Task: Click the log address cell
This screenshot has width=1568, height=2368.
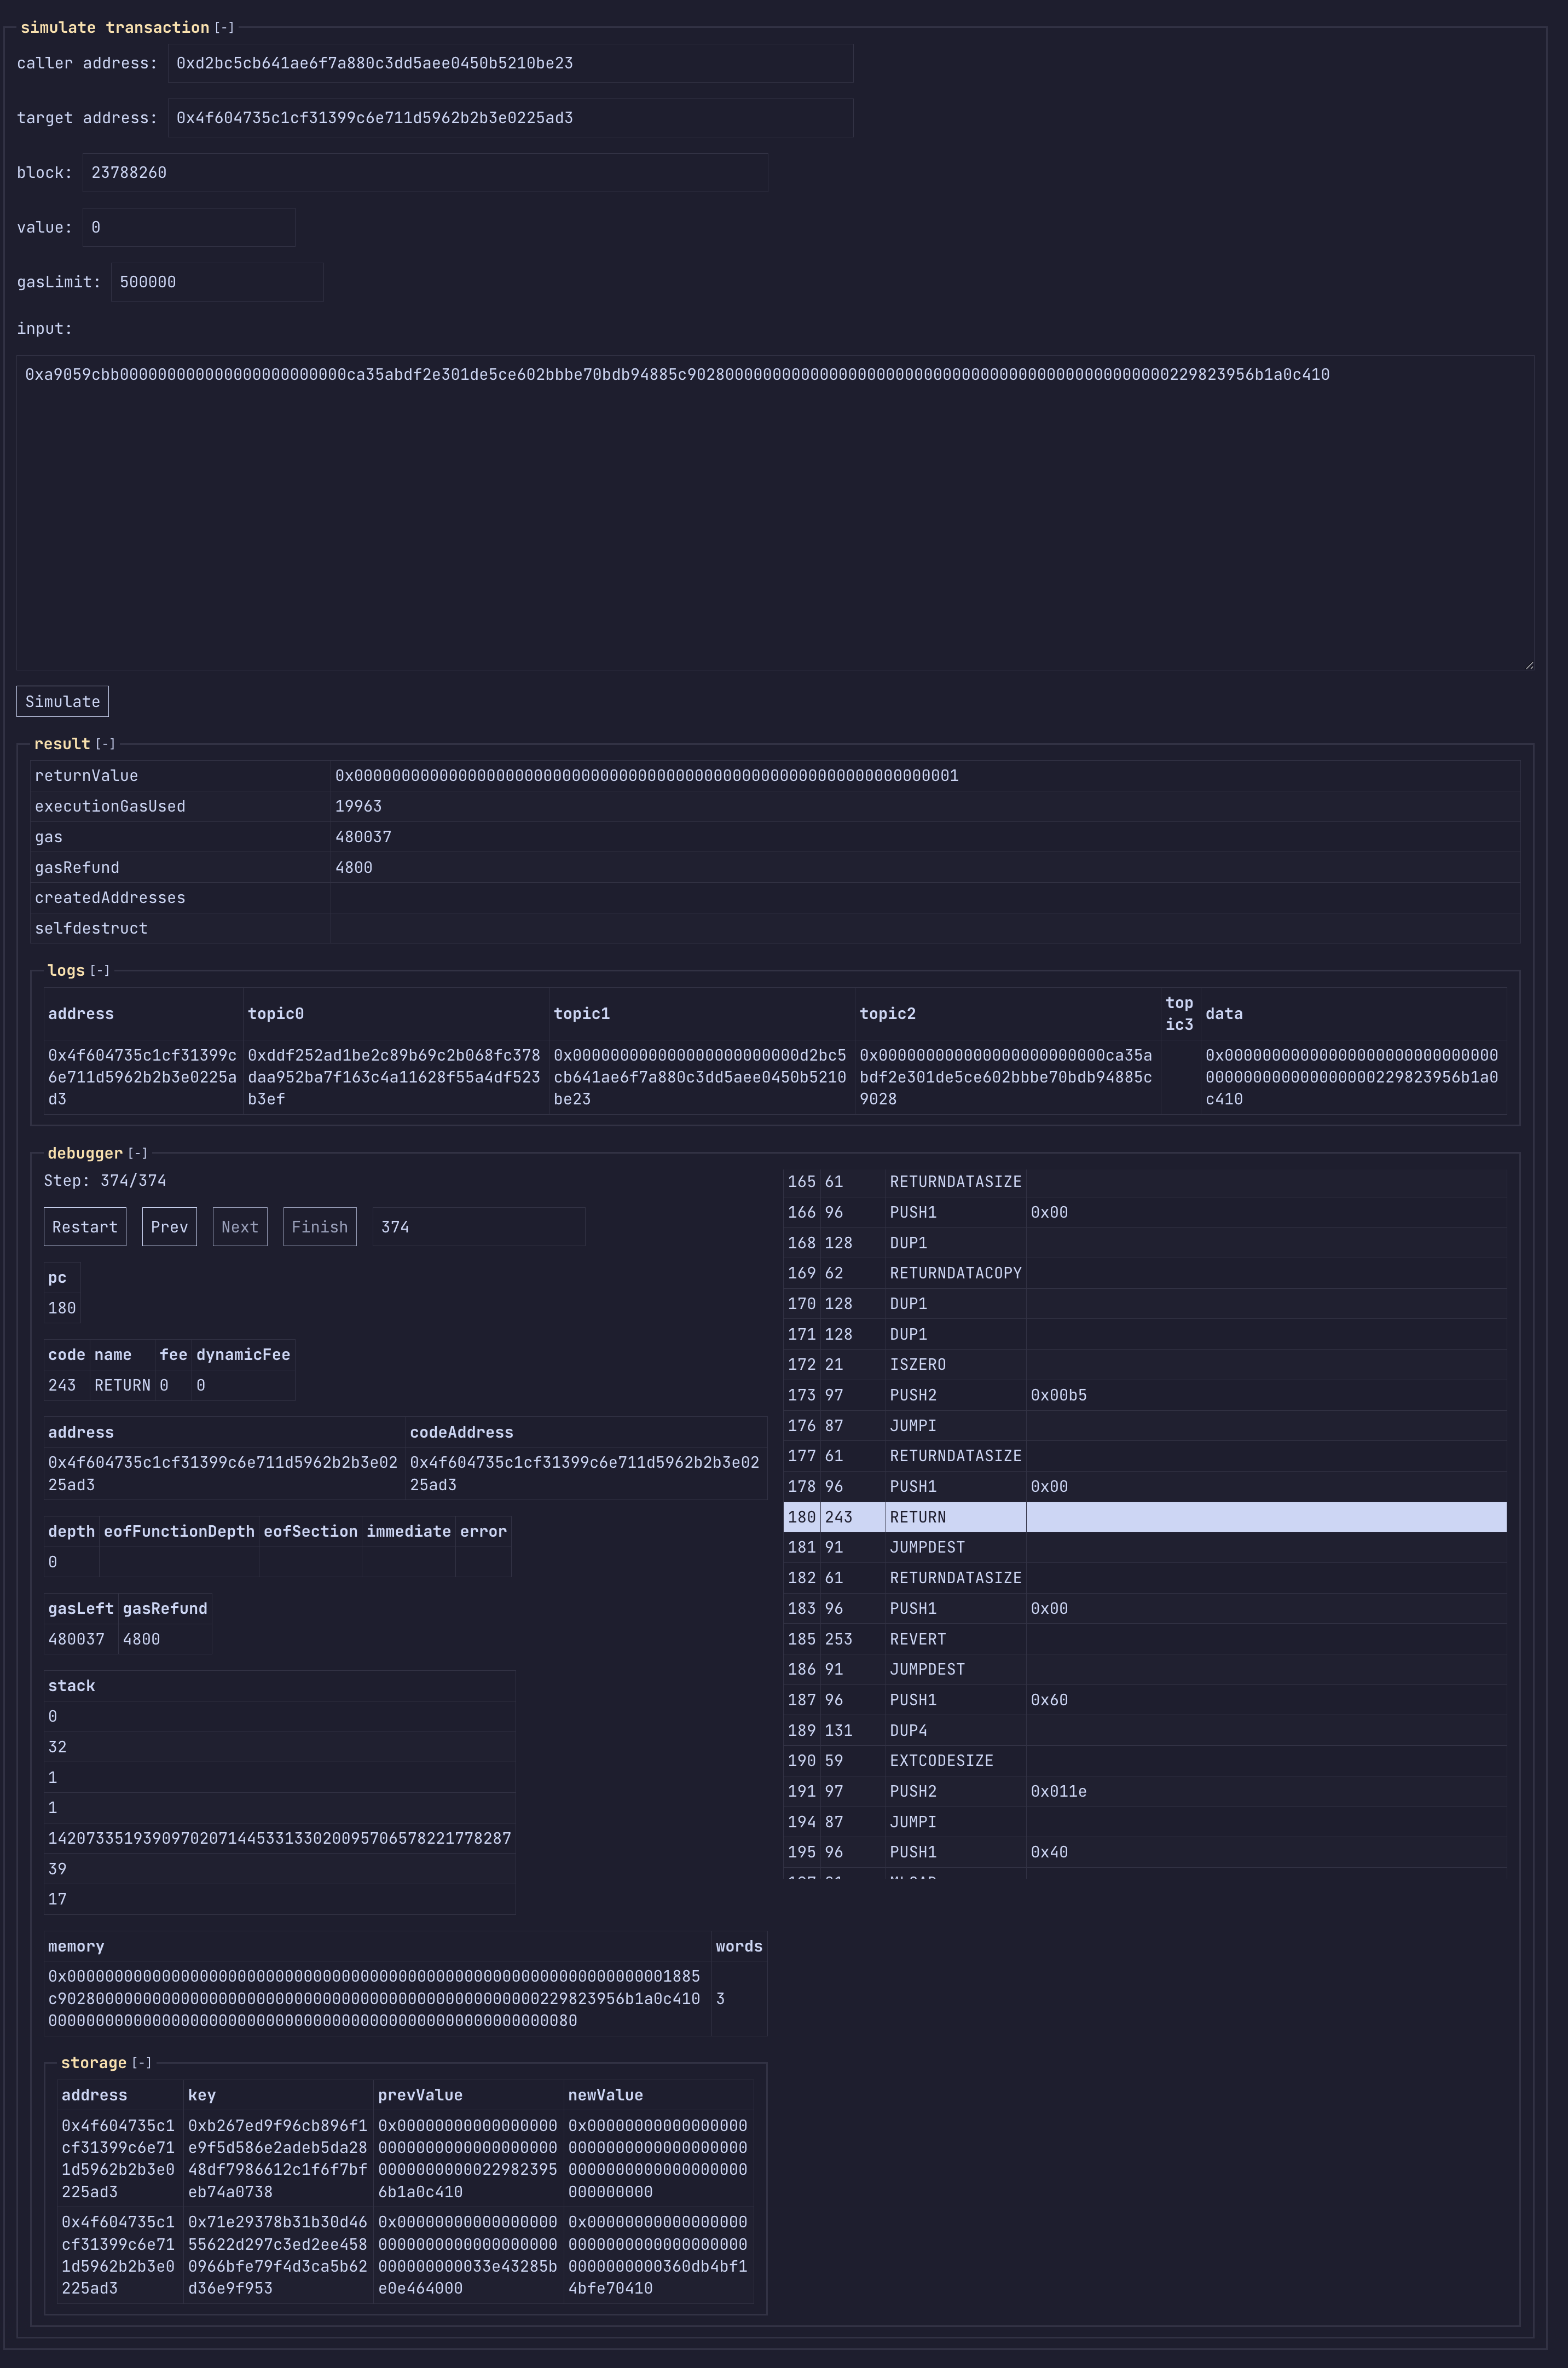Action: (x=143, y=1077)
